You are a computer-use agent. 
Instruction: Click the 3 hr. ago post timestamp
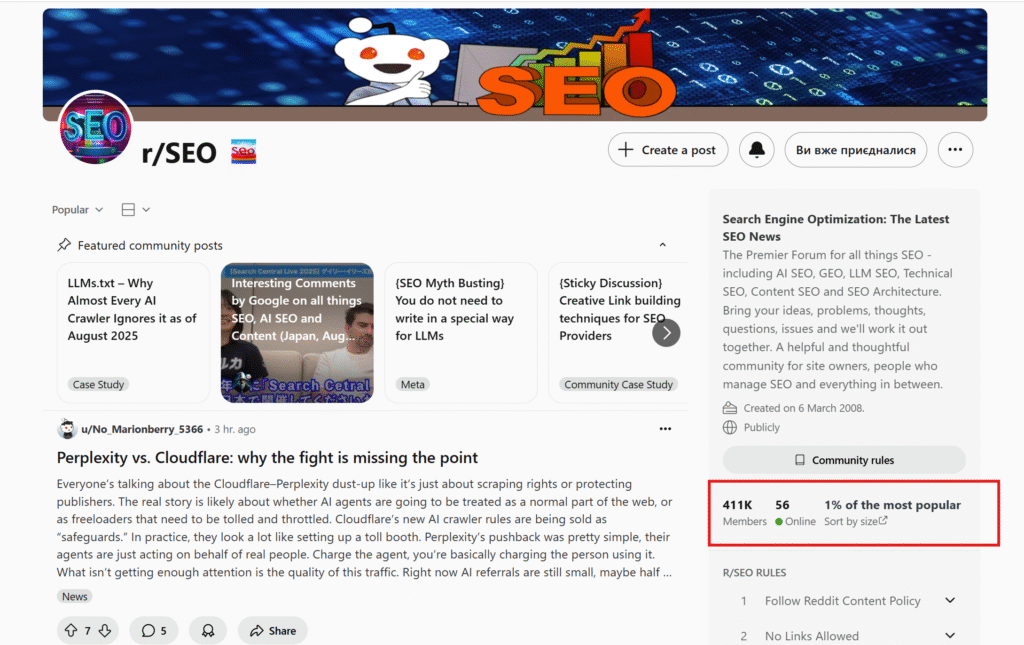[234, 430]
